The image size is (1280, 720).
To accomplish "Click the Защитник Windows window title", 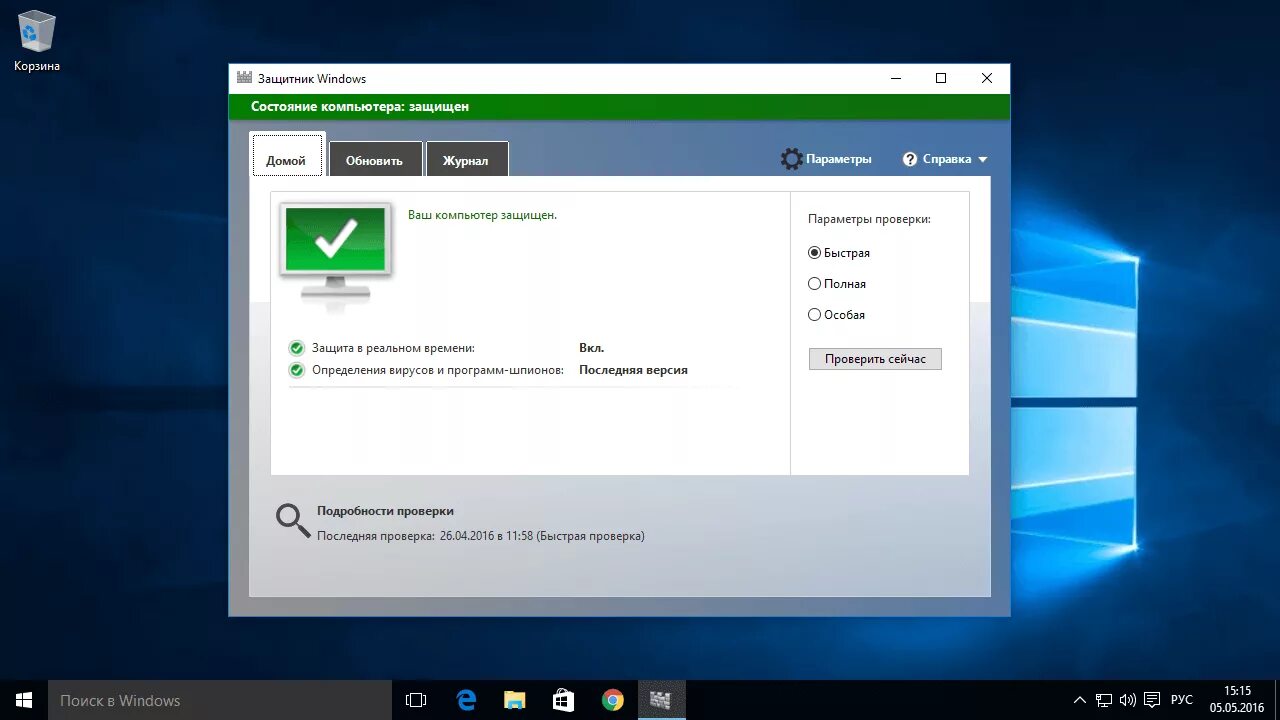I will 312,79.
